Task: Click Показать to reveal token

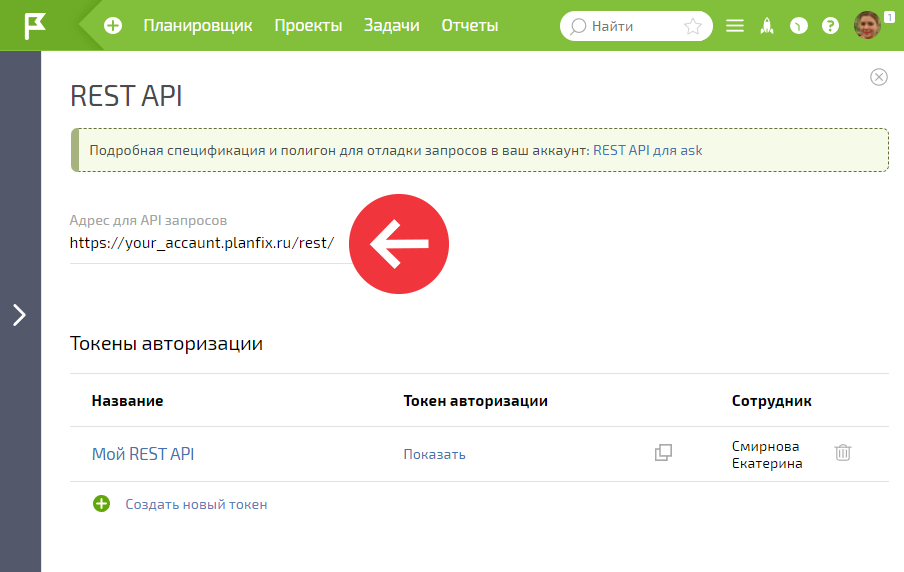Action: pos(434,454)
